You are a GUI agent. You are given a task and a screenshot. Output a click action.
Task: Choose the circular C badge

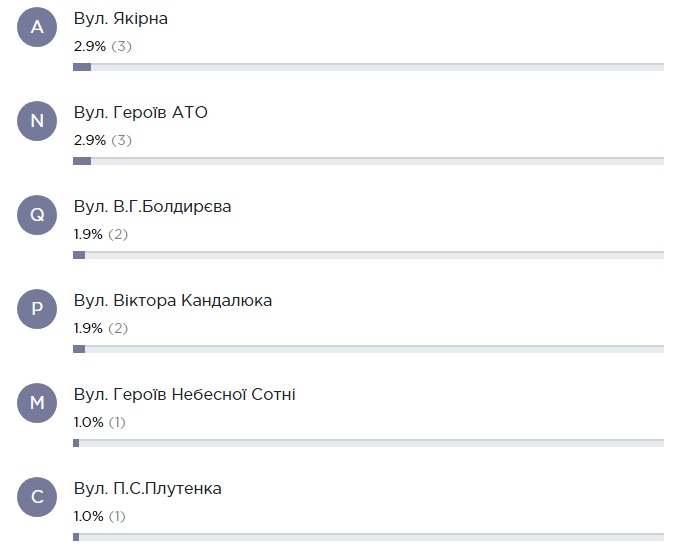click(37, 497)
